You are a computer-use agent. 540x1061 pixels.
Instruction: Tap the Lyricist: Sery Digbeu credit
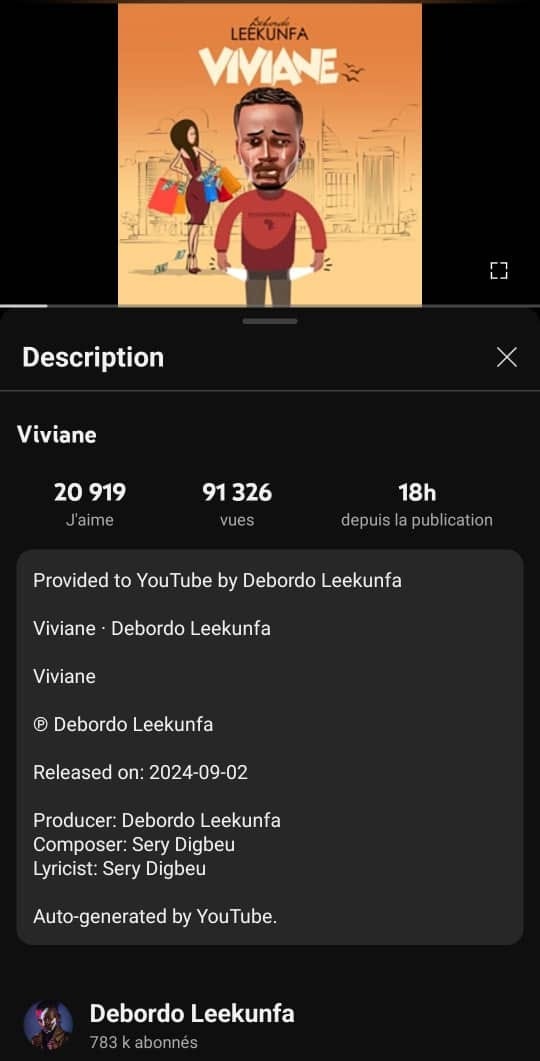tap(119, 868)
